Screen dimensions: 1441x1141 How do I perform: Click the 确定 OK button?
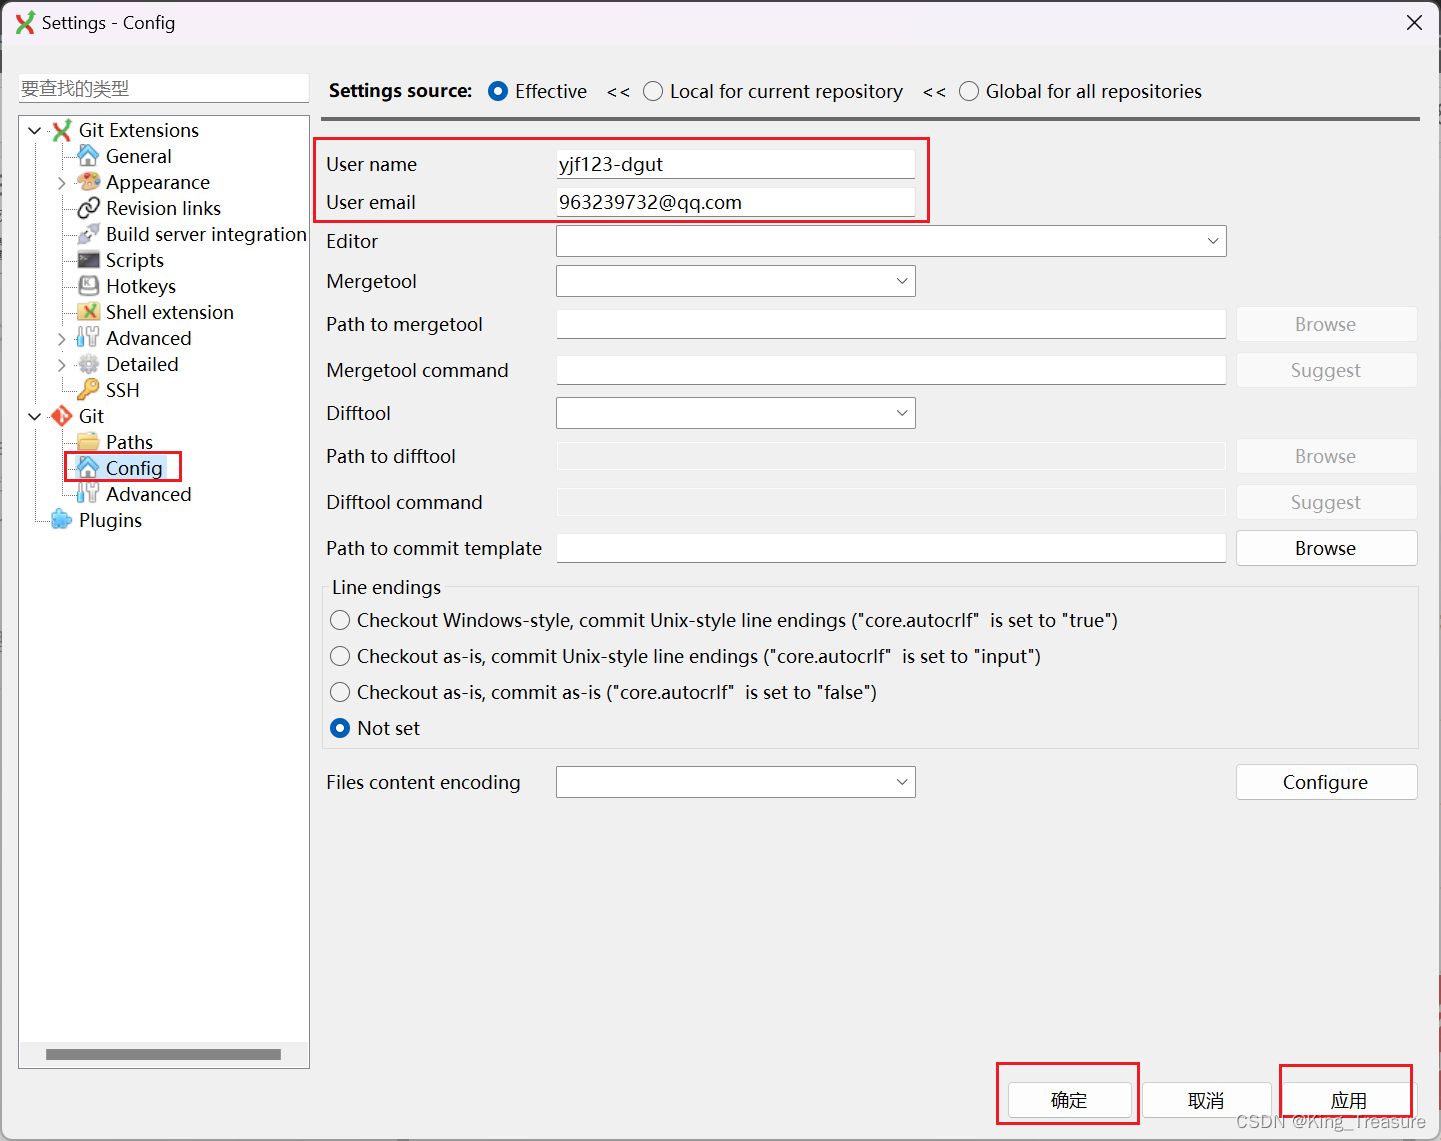tap(1069, 1100)
